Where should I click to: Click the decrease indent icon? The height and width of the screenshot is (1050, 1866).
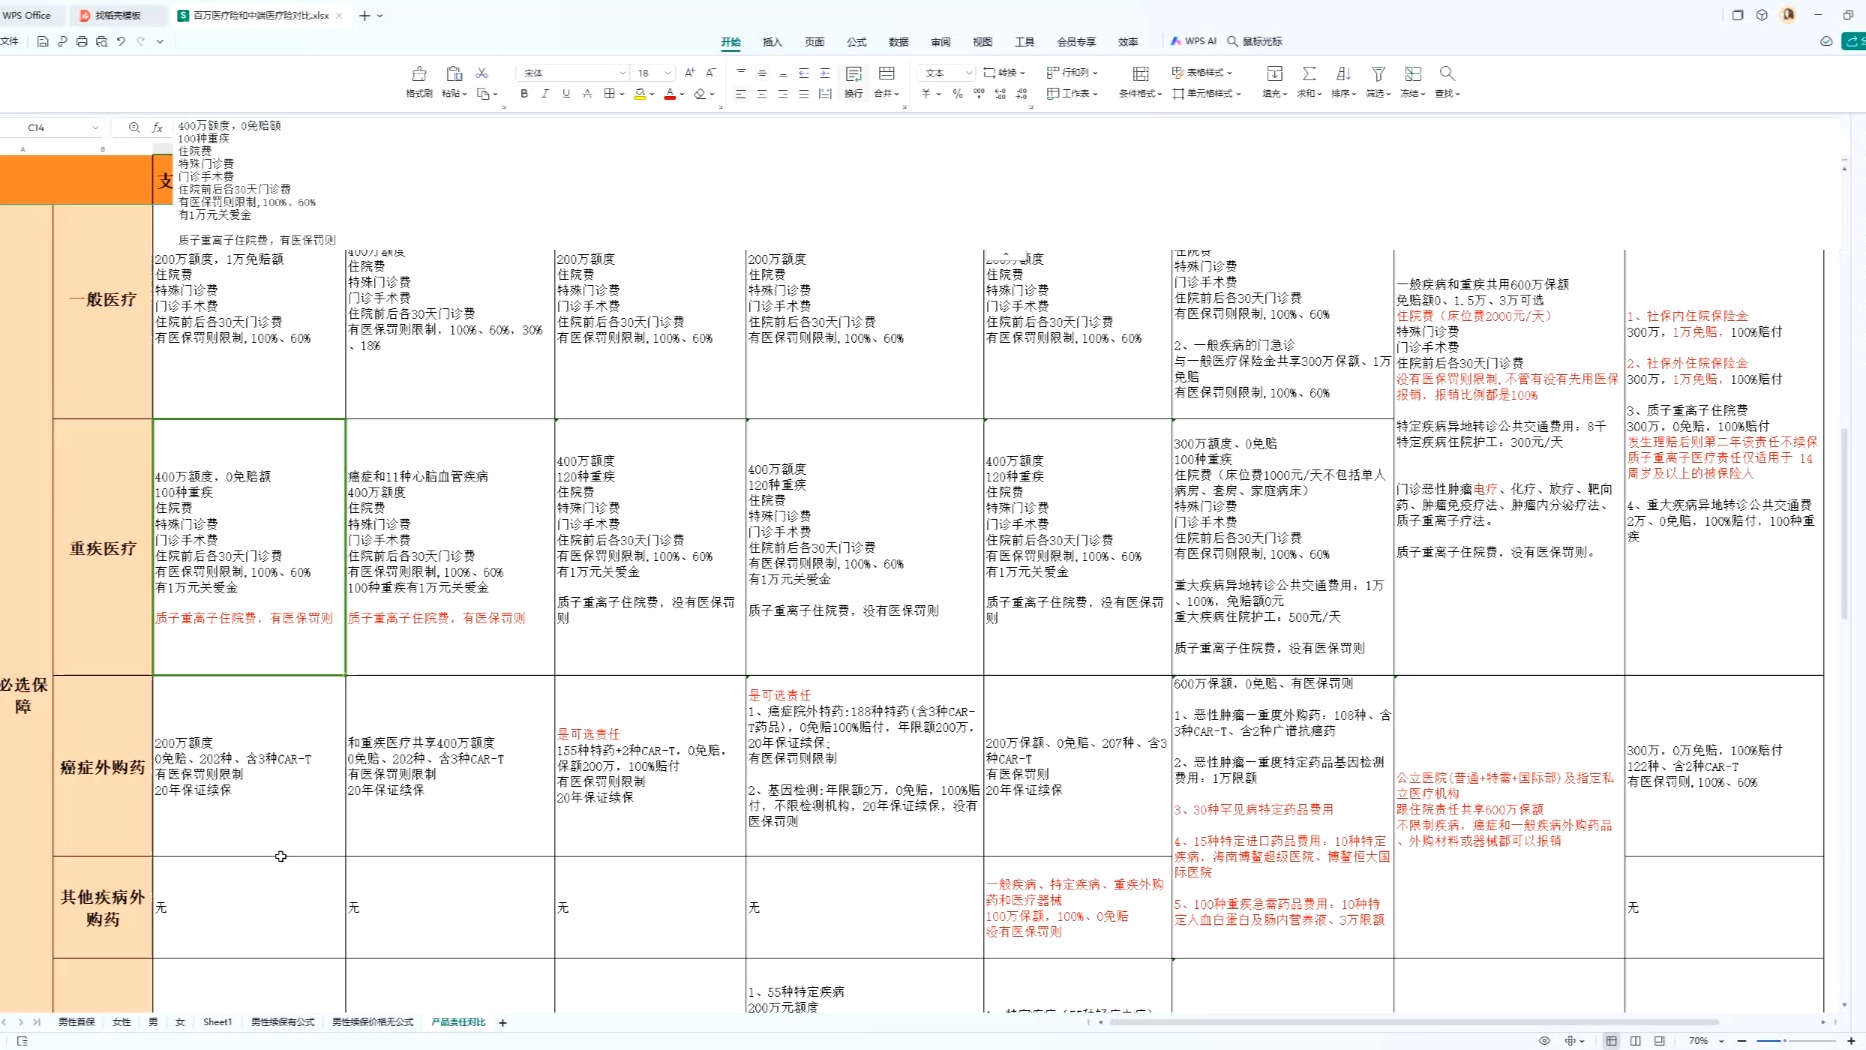pos(804,73)
